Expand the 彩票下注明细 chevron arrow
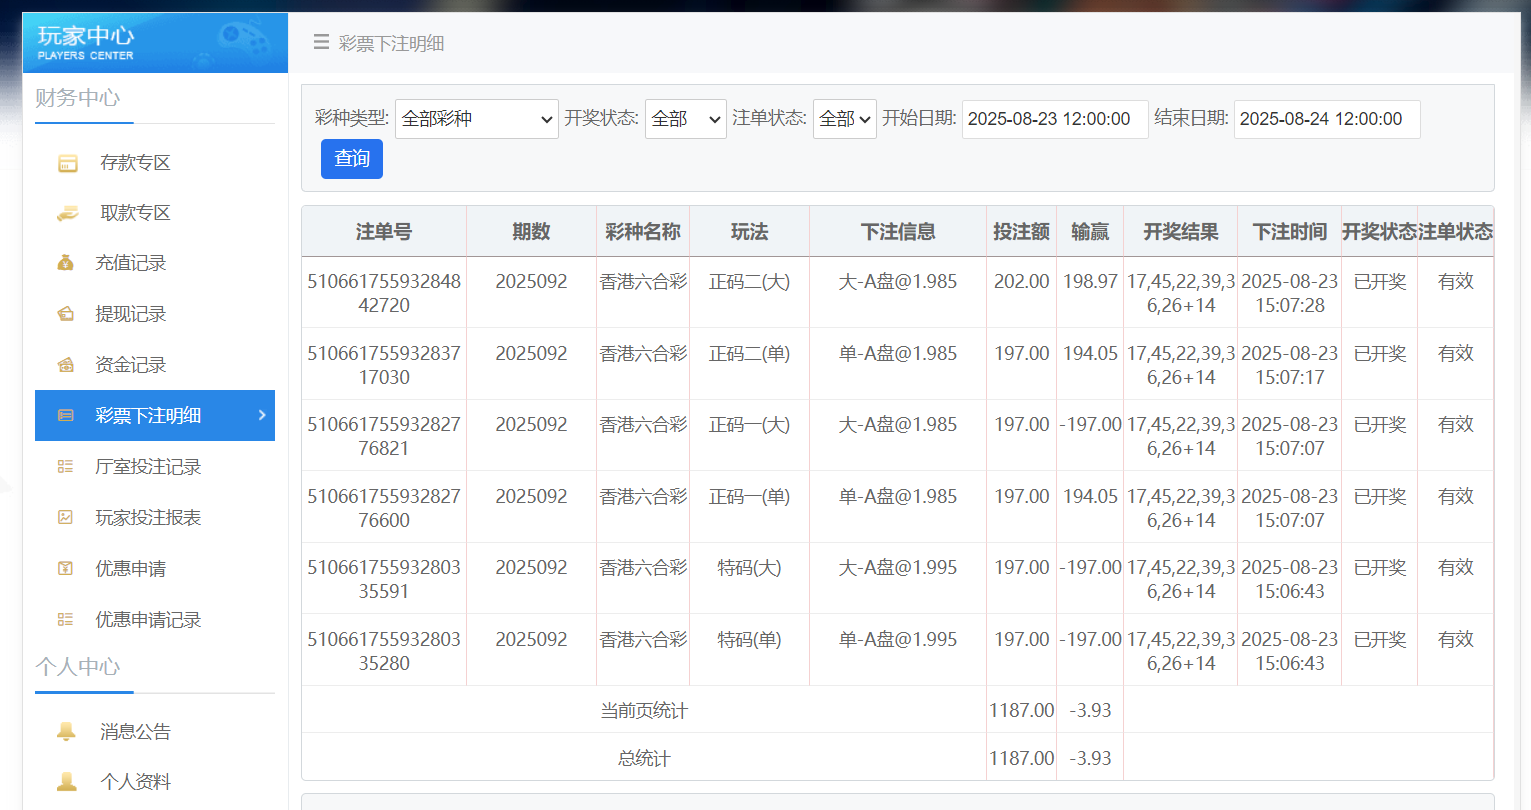Screen dimensions: 1531x810 pos(264,416)
